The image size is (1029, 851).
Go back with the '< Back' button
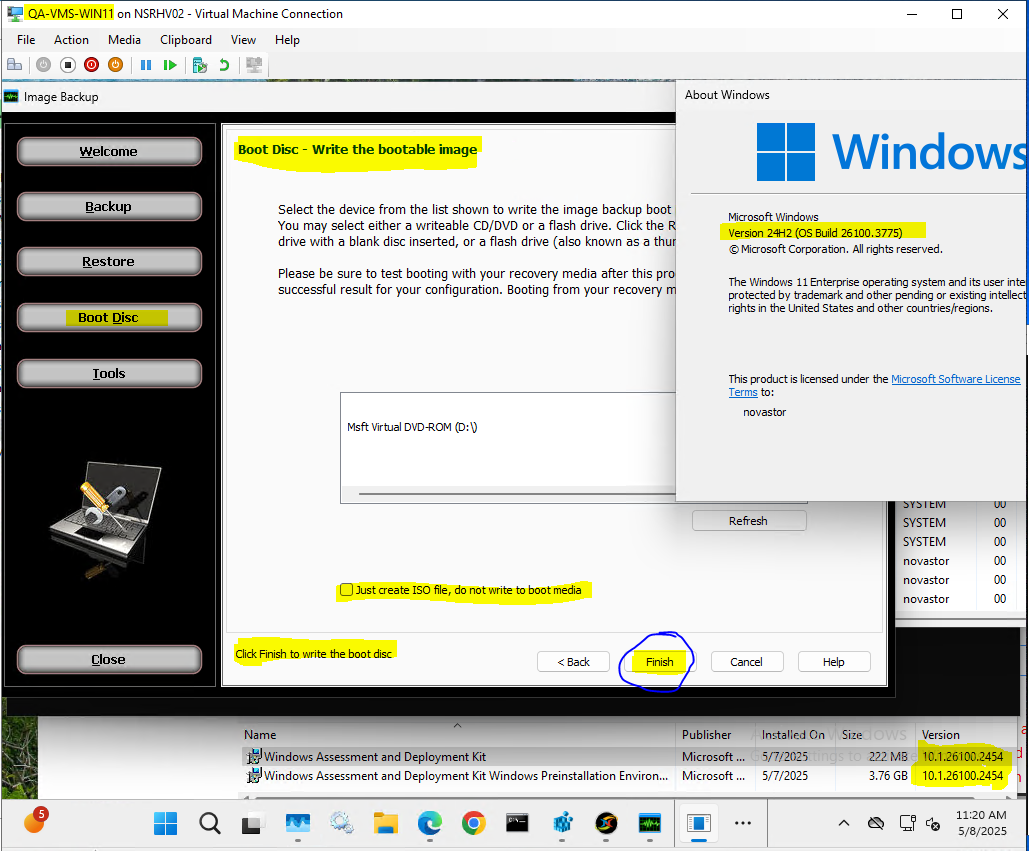point(574,662)
